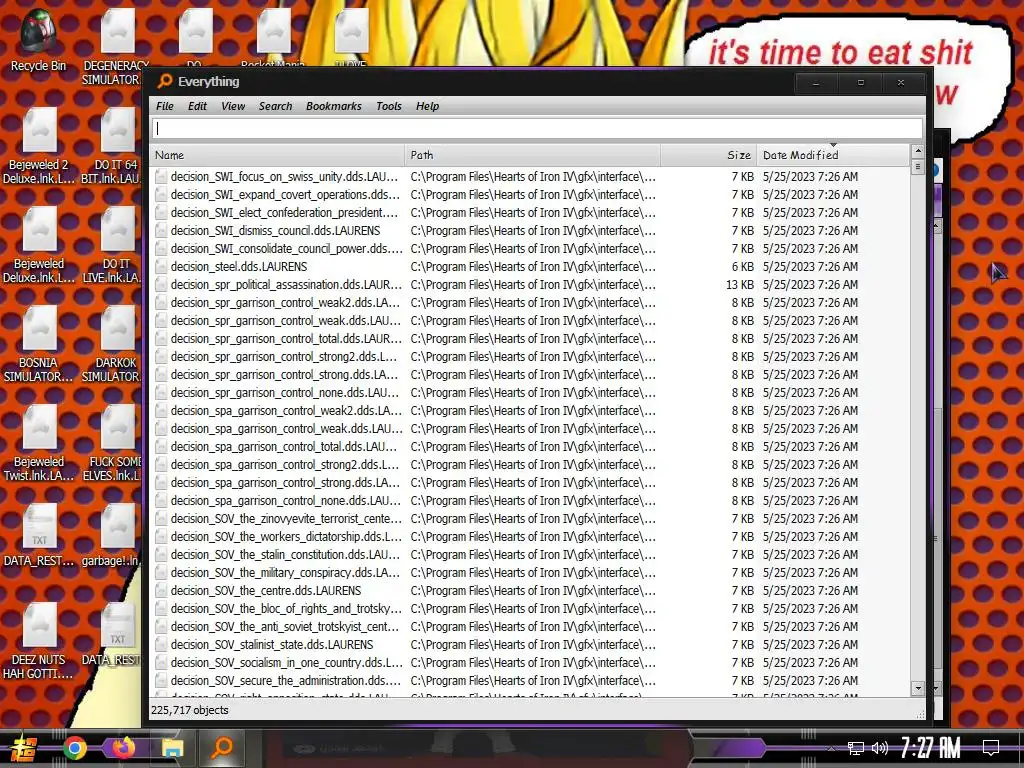Show hidden tray icons chevron
This screenshot has height=768, width=1024.
(831, 748)
